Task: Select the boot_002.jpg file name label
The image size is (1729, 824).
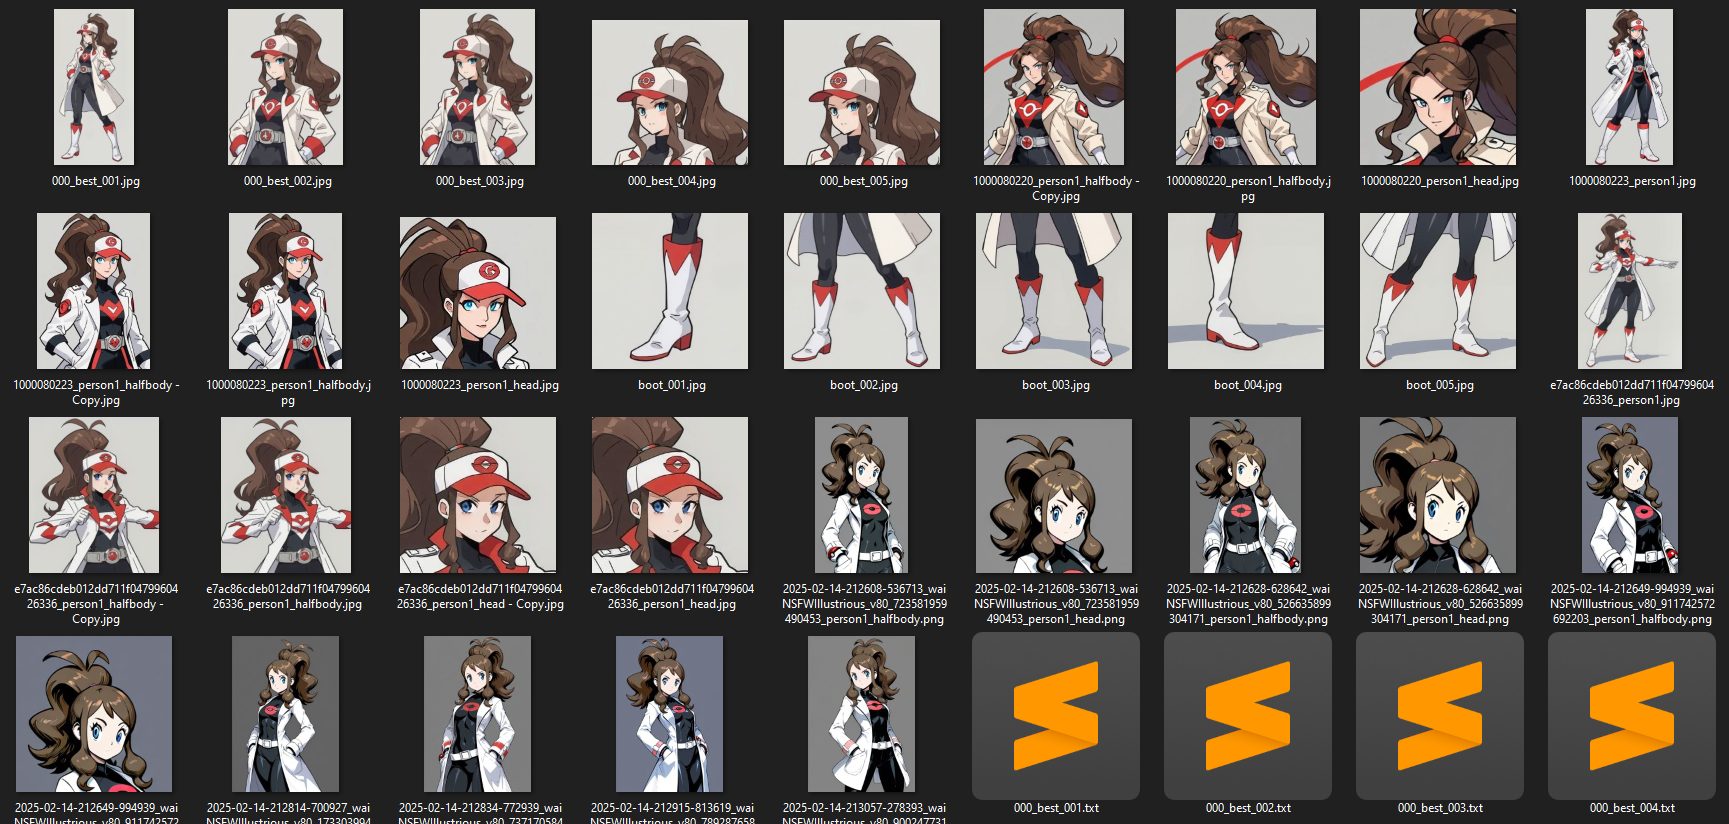Action: [864, 385]
